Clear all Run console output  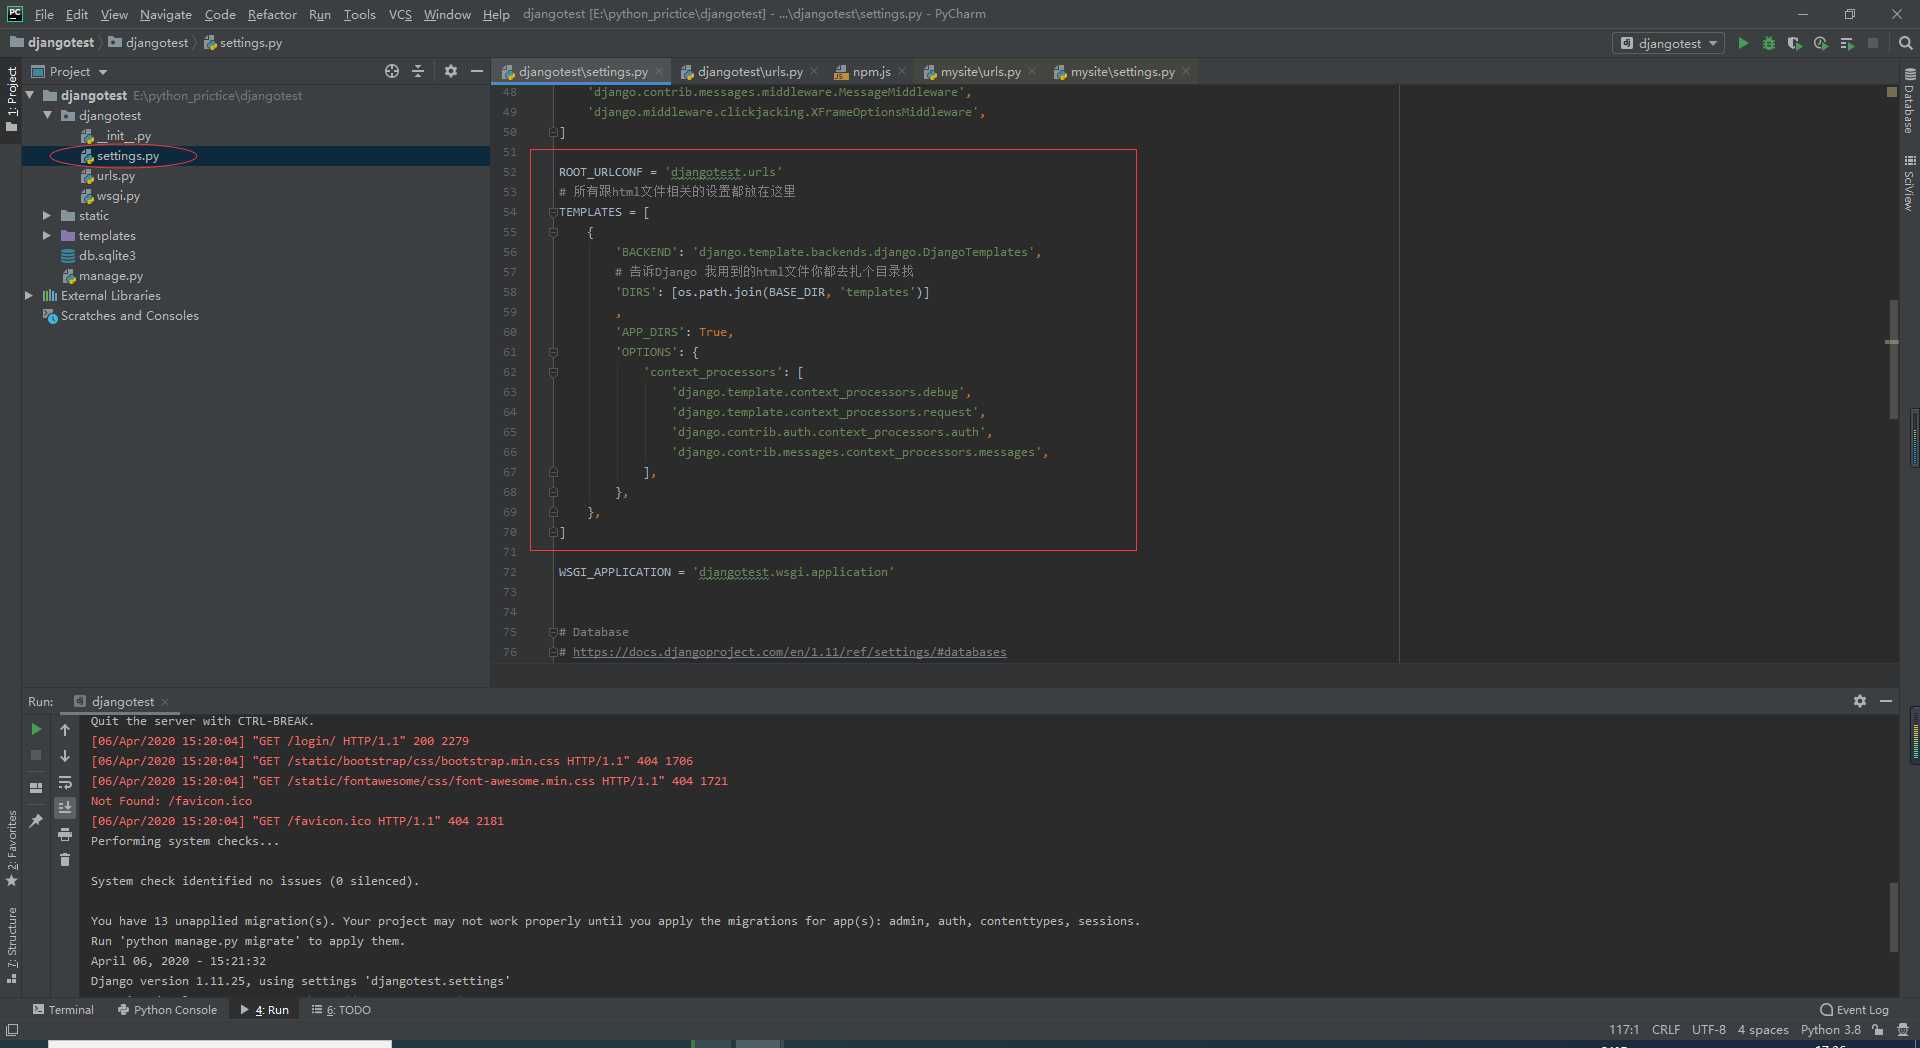click(x=65, y=860)
